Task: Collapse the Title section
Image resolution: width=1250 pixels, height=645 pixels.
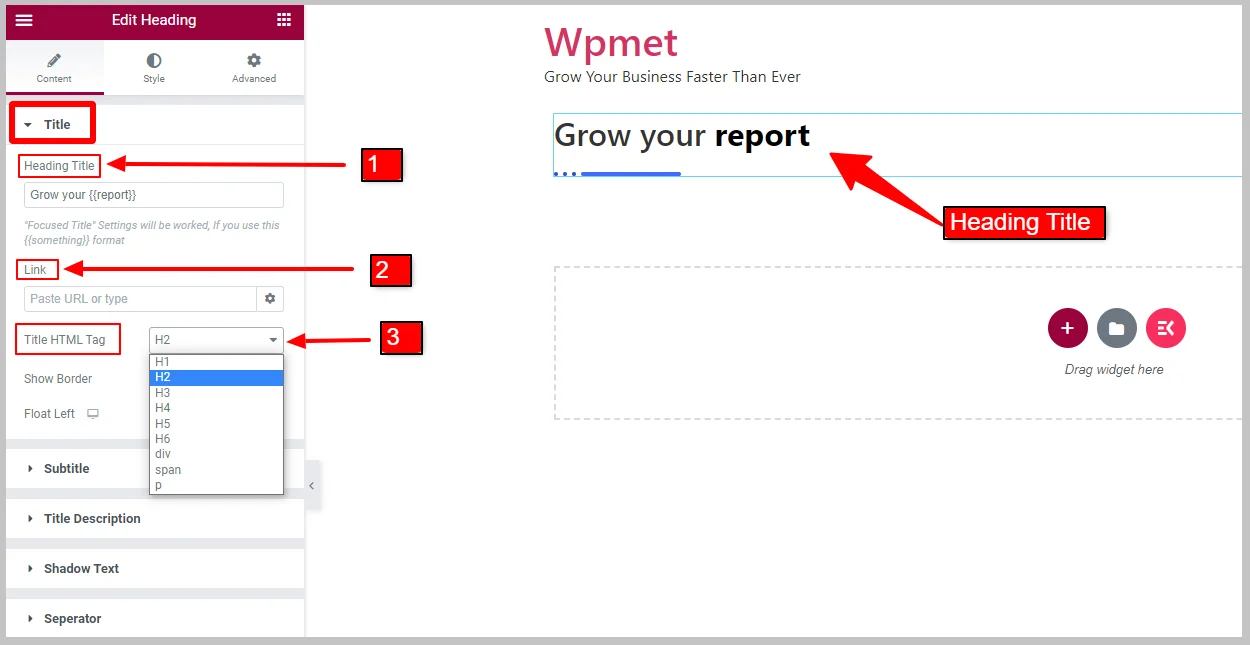Action: (x=52, y=124)
